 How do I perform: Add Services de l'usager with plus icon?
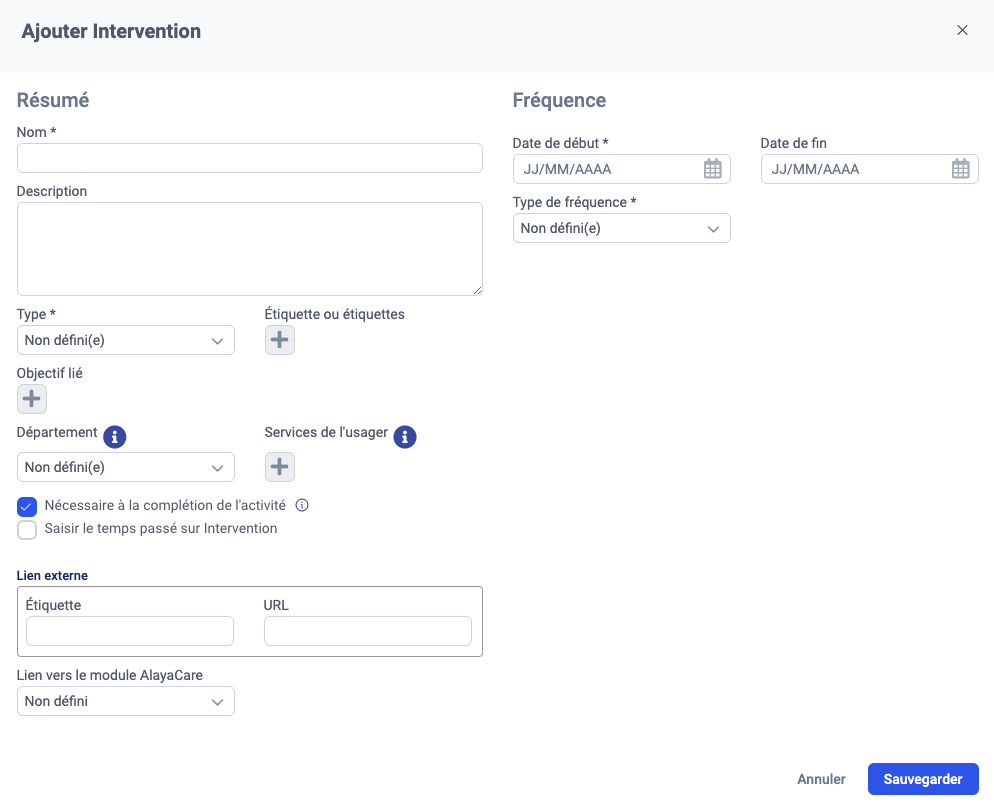coord(280,466)
